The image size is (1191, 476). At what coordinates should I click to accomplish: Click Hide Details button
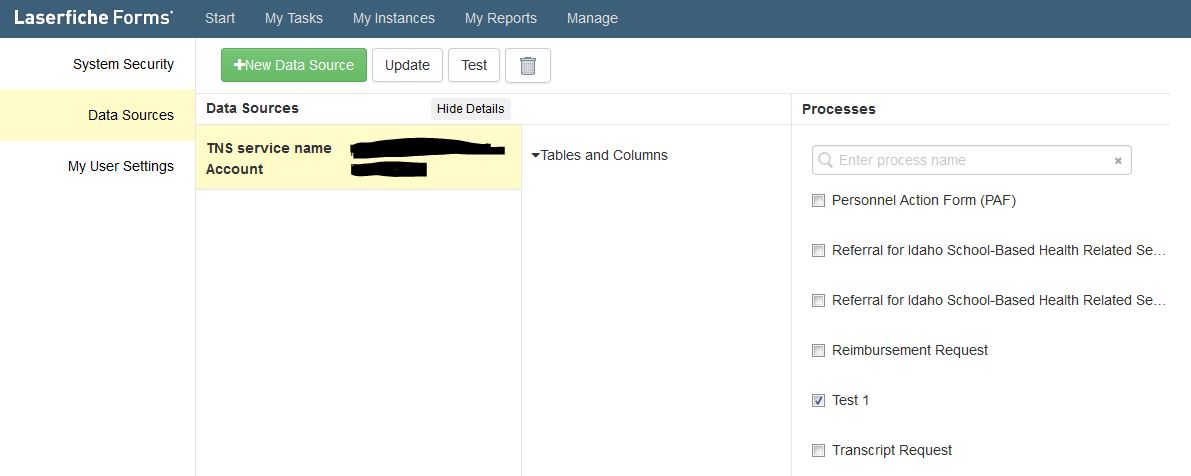(x=470, y=109)
